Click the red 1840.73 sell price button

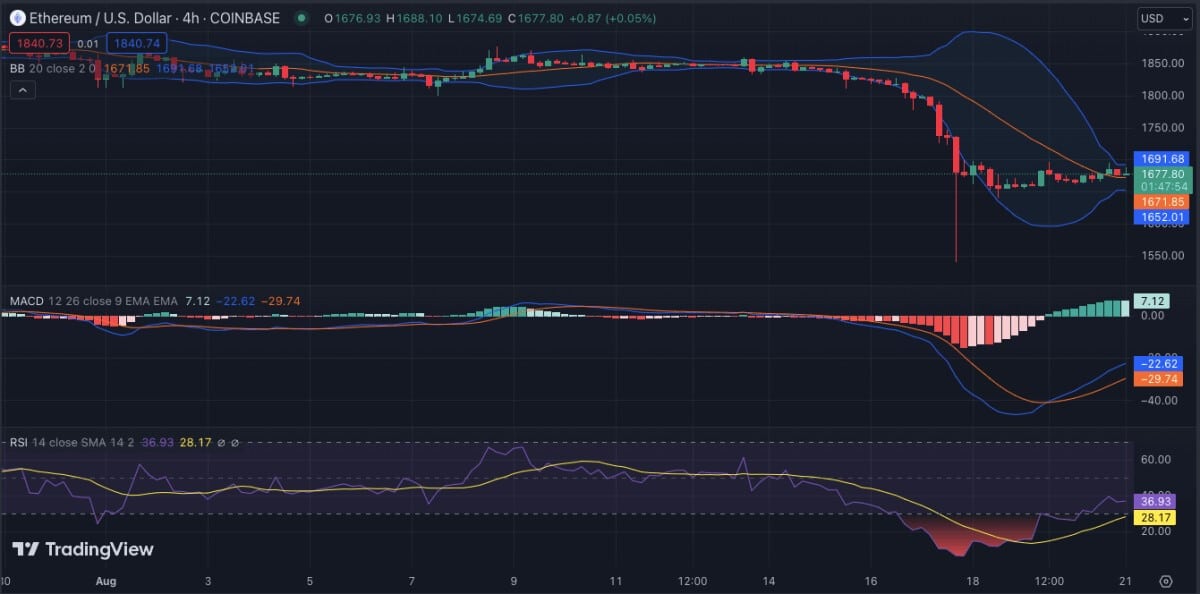(x=38, y=43)
